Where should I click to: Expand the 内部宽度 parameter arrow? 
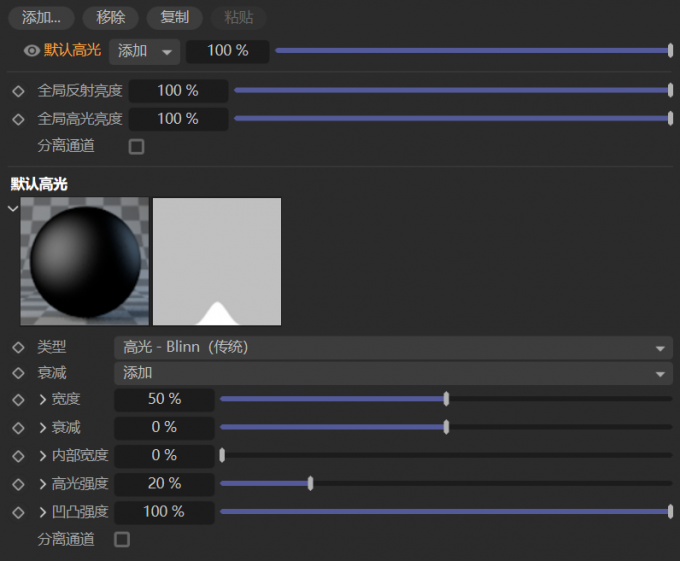coord(42,456)
